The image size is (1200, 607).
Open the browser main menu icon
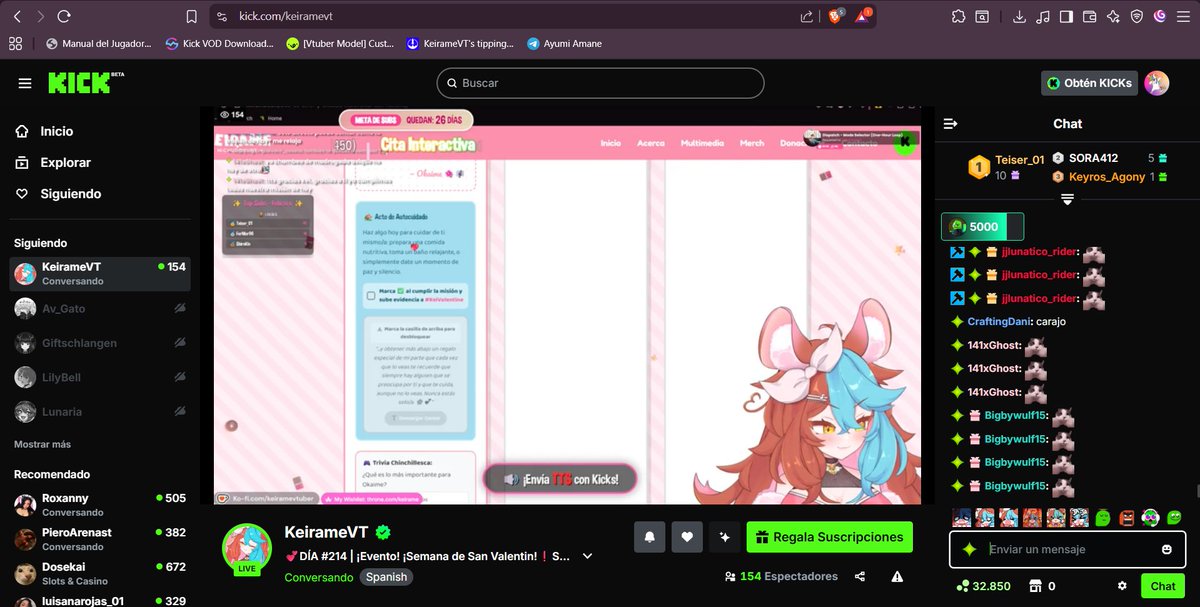[1183, 17]
